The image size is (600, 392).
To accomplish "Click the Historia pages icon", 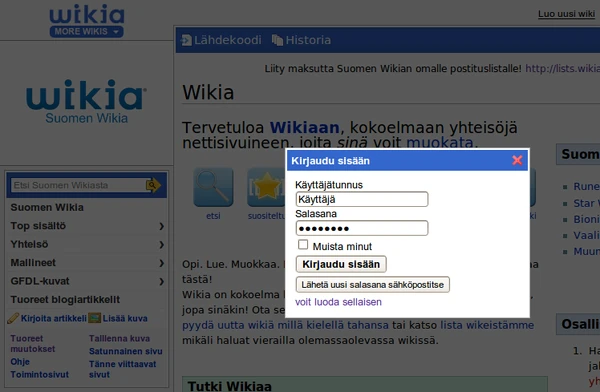I will 277,40.
